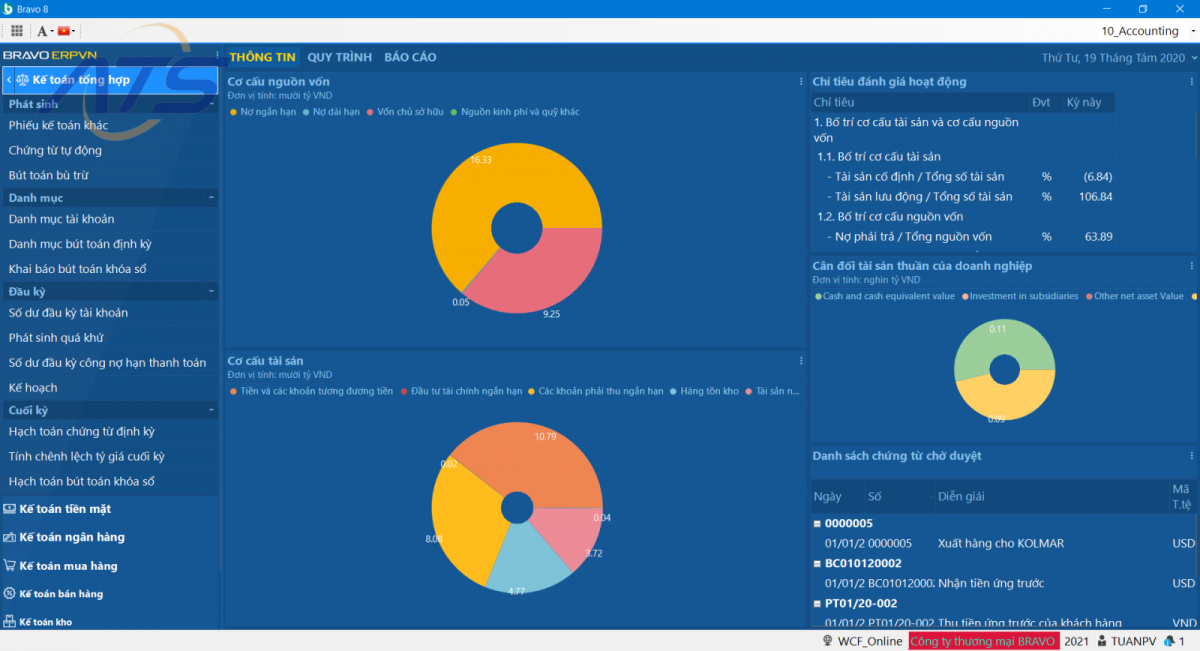This screenshot has width=1200, height=651.
Task: Open Kế toán tiền mặt cash module
Action: click(64, 509)
